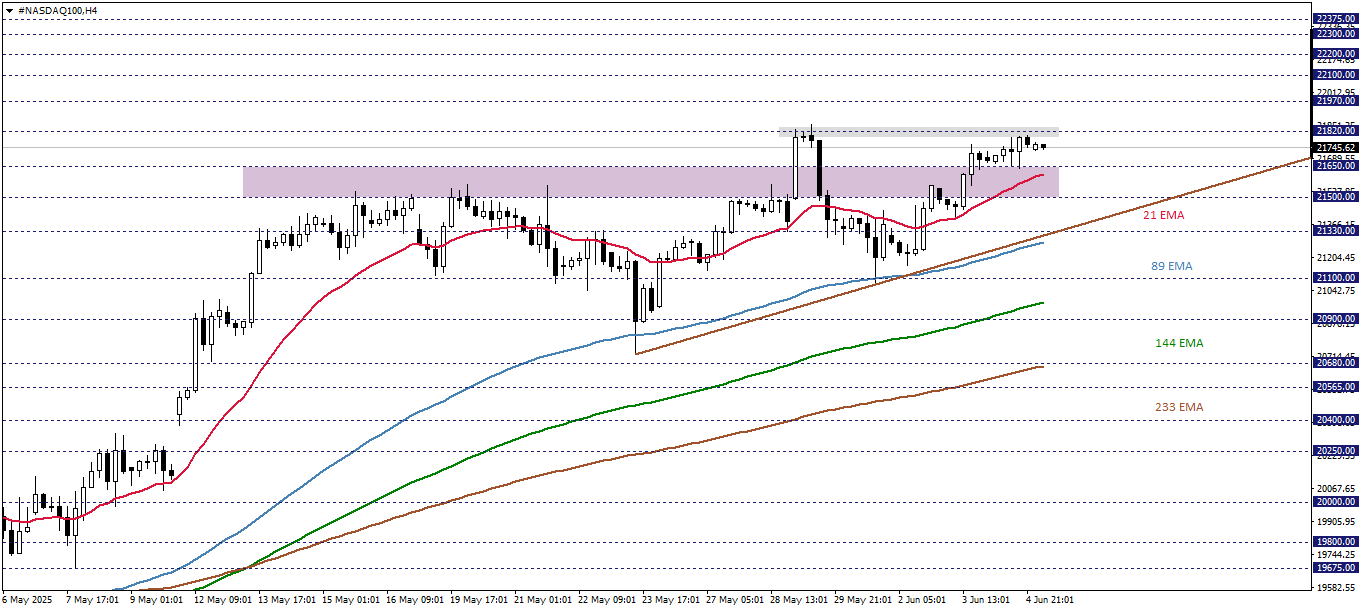The height and width of the screenshot is (611, 1362).
Task: Click the 15 May 01:01 time label
Action: point(351,600)
